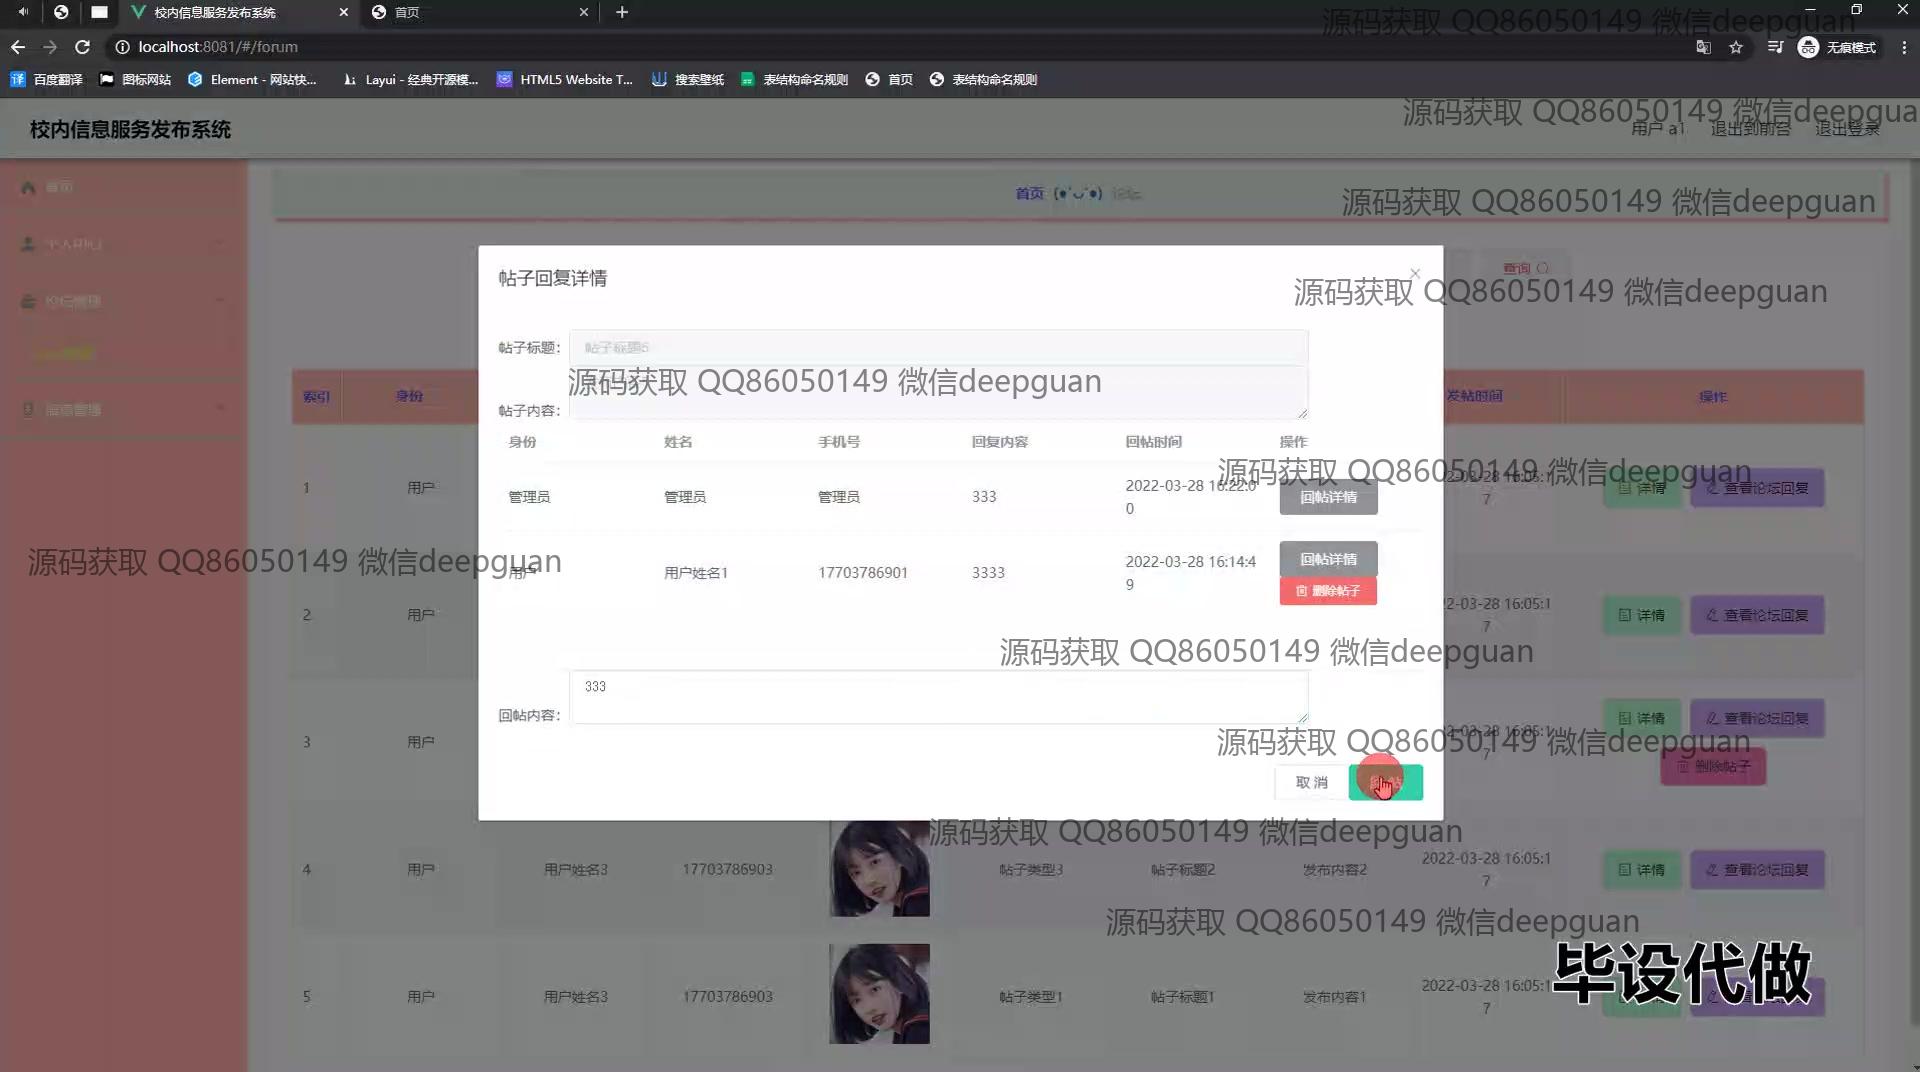
Task: Close the 帖子回复详情 dialog with X icon
Action: pyautogui.click(x=1414, y=273)
